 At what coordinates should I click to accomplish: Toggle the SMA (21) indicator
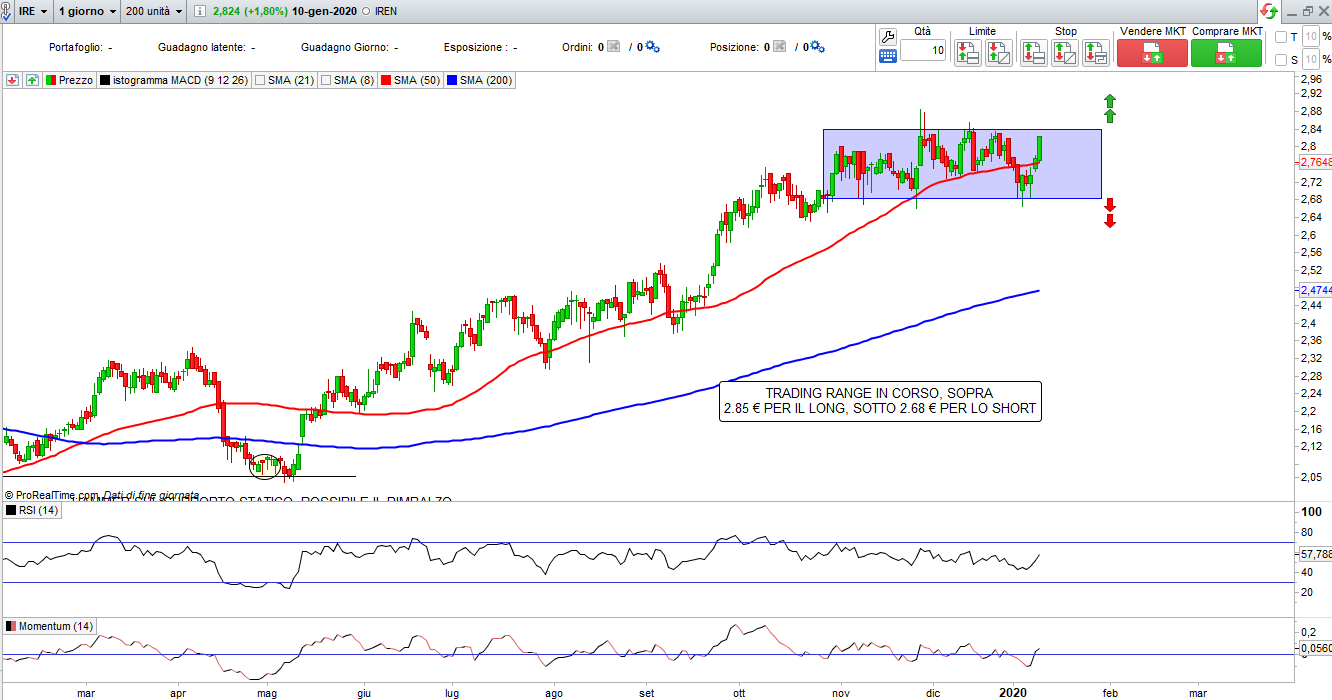261,80
